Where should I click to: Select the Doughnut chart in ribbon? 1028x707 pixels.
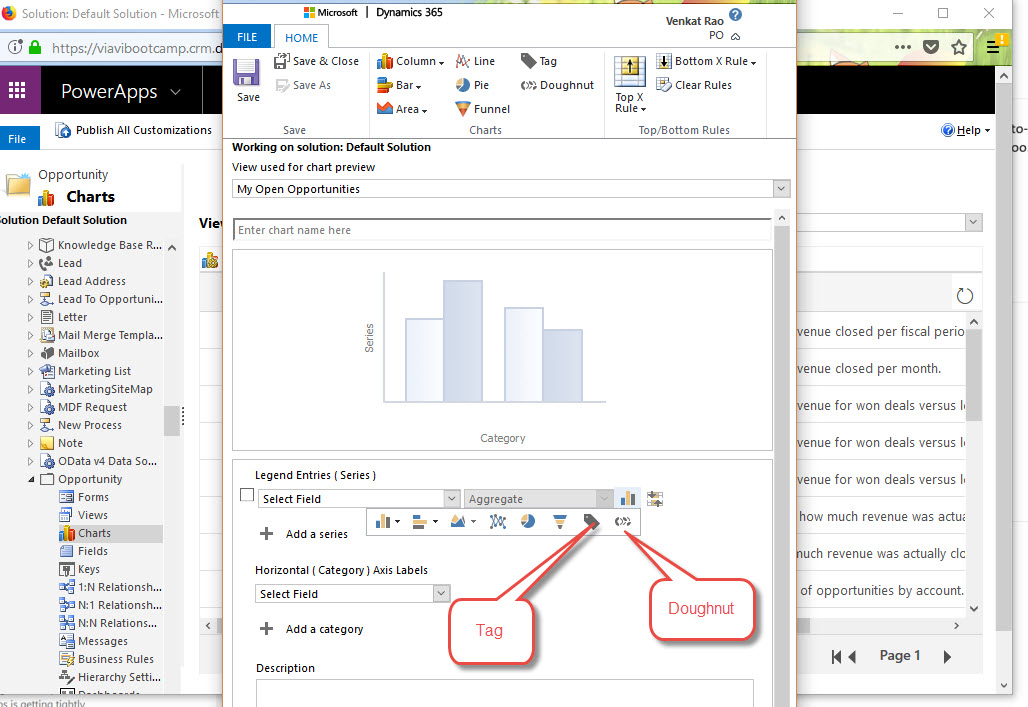(557, 85)
